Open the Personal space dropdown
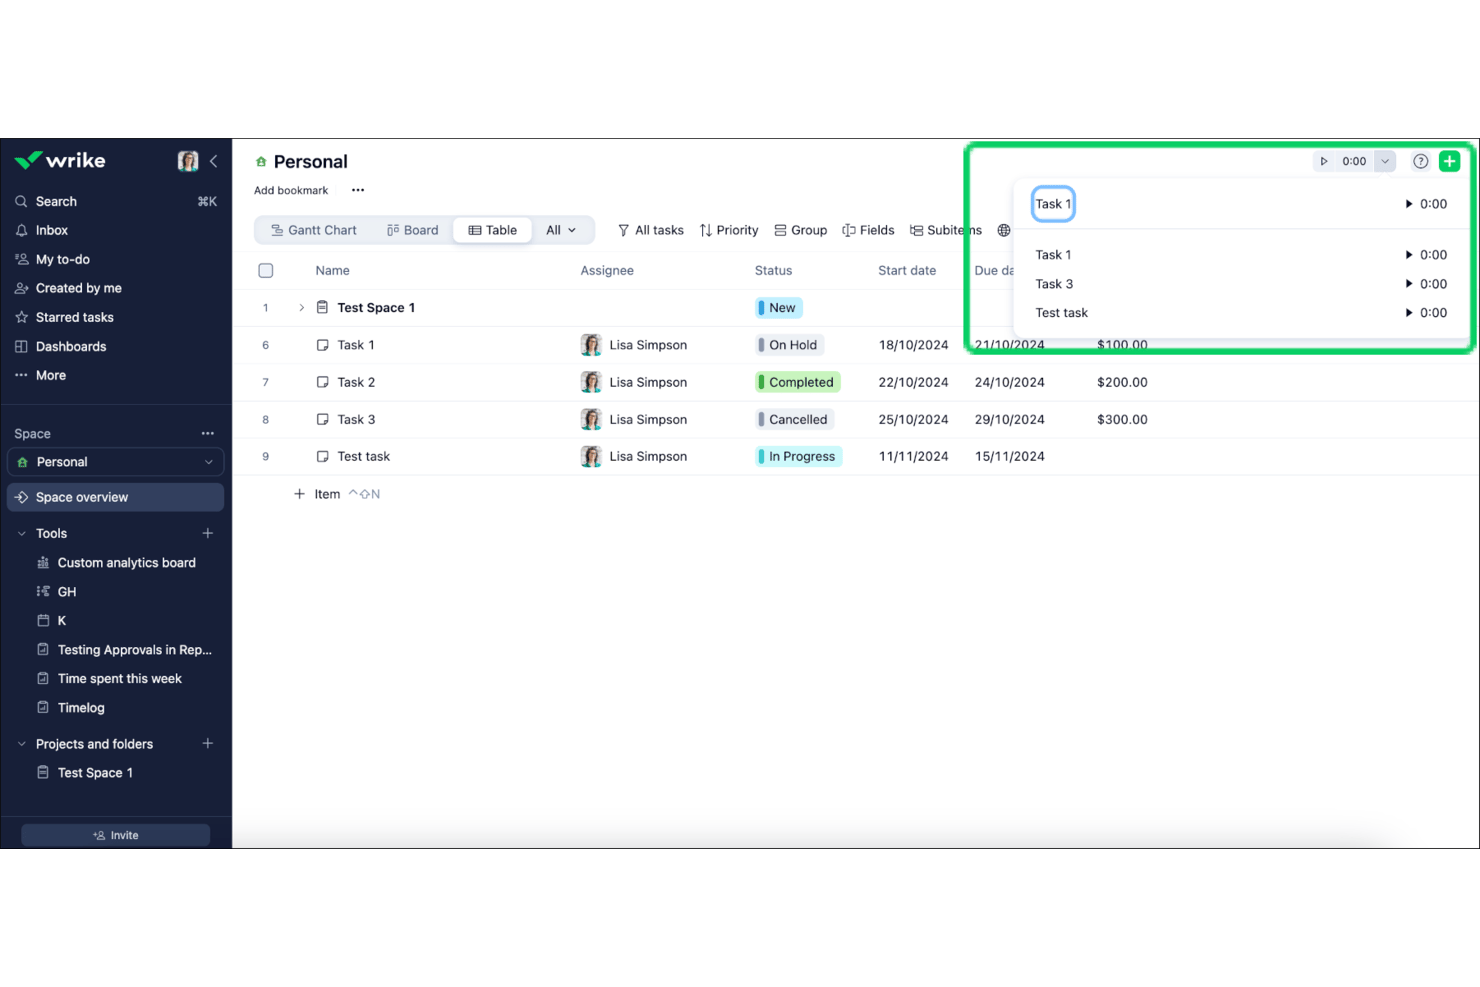The image size is (1480, 987). click(116, 462)
